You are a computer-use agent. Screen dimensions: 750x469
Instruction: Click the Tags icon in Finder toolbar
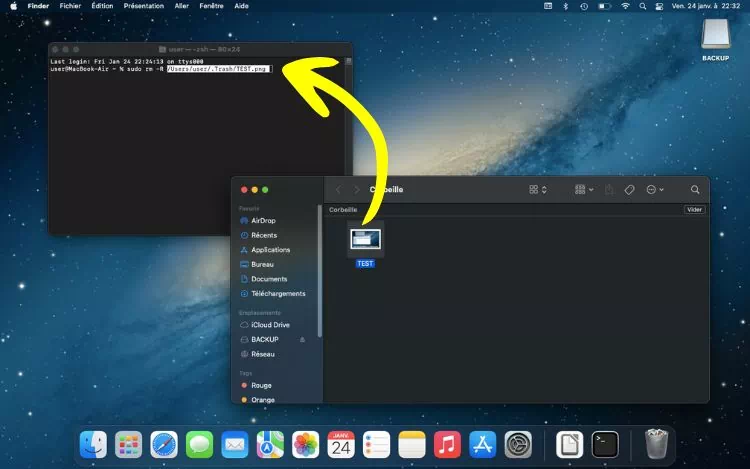tap(629, 189)
